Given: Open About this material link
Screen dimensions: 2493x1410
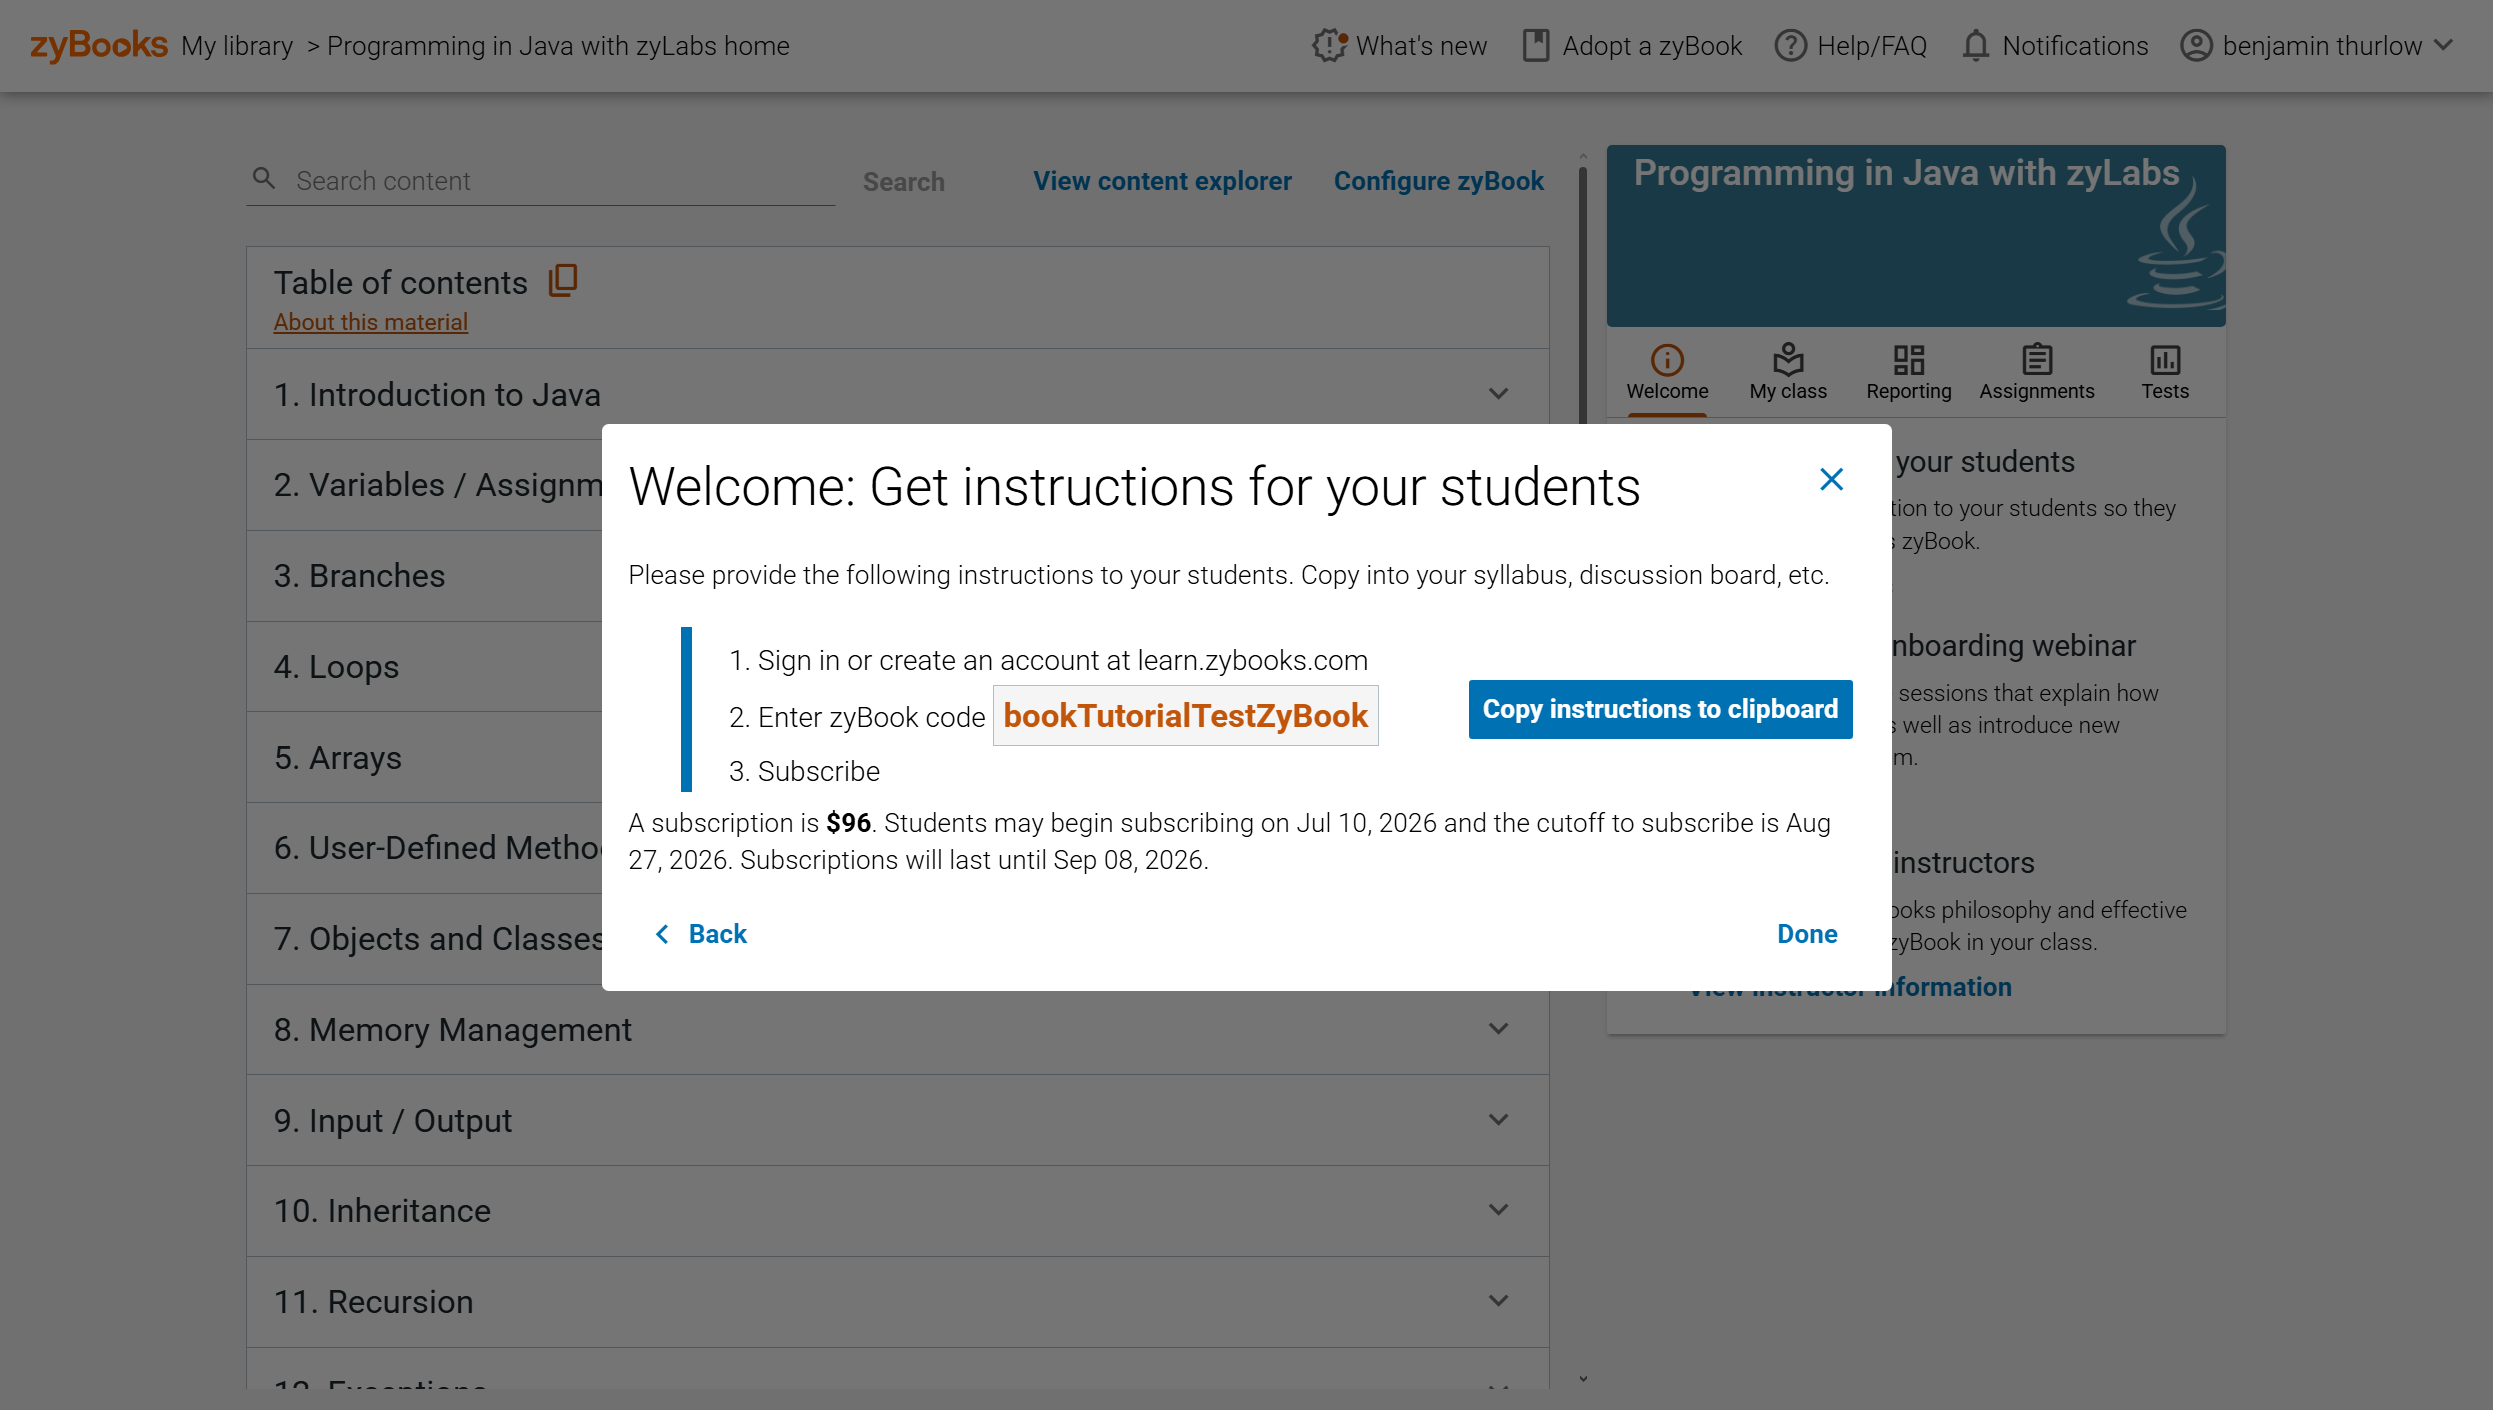Looking at the screenshot, I should [370, 322].
